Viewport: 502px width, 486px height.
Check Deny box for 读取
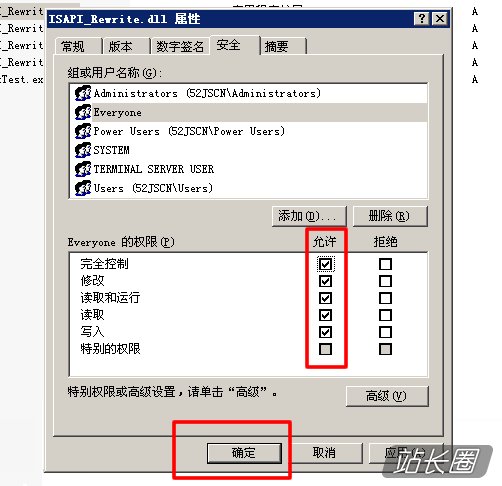pos(385,315)
